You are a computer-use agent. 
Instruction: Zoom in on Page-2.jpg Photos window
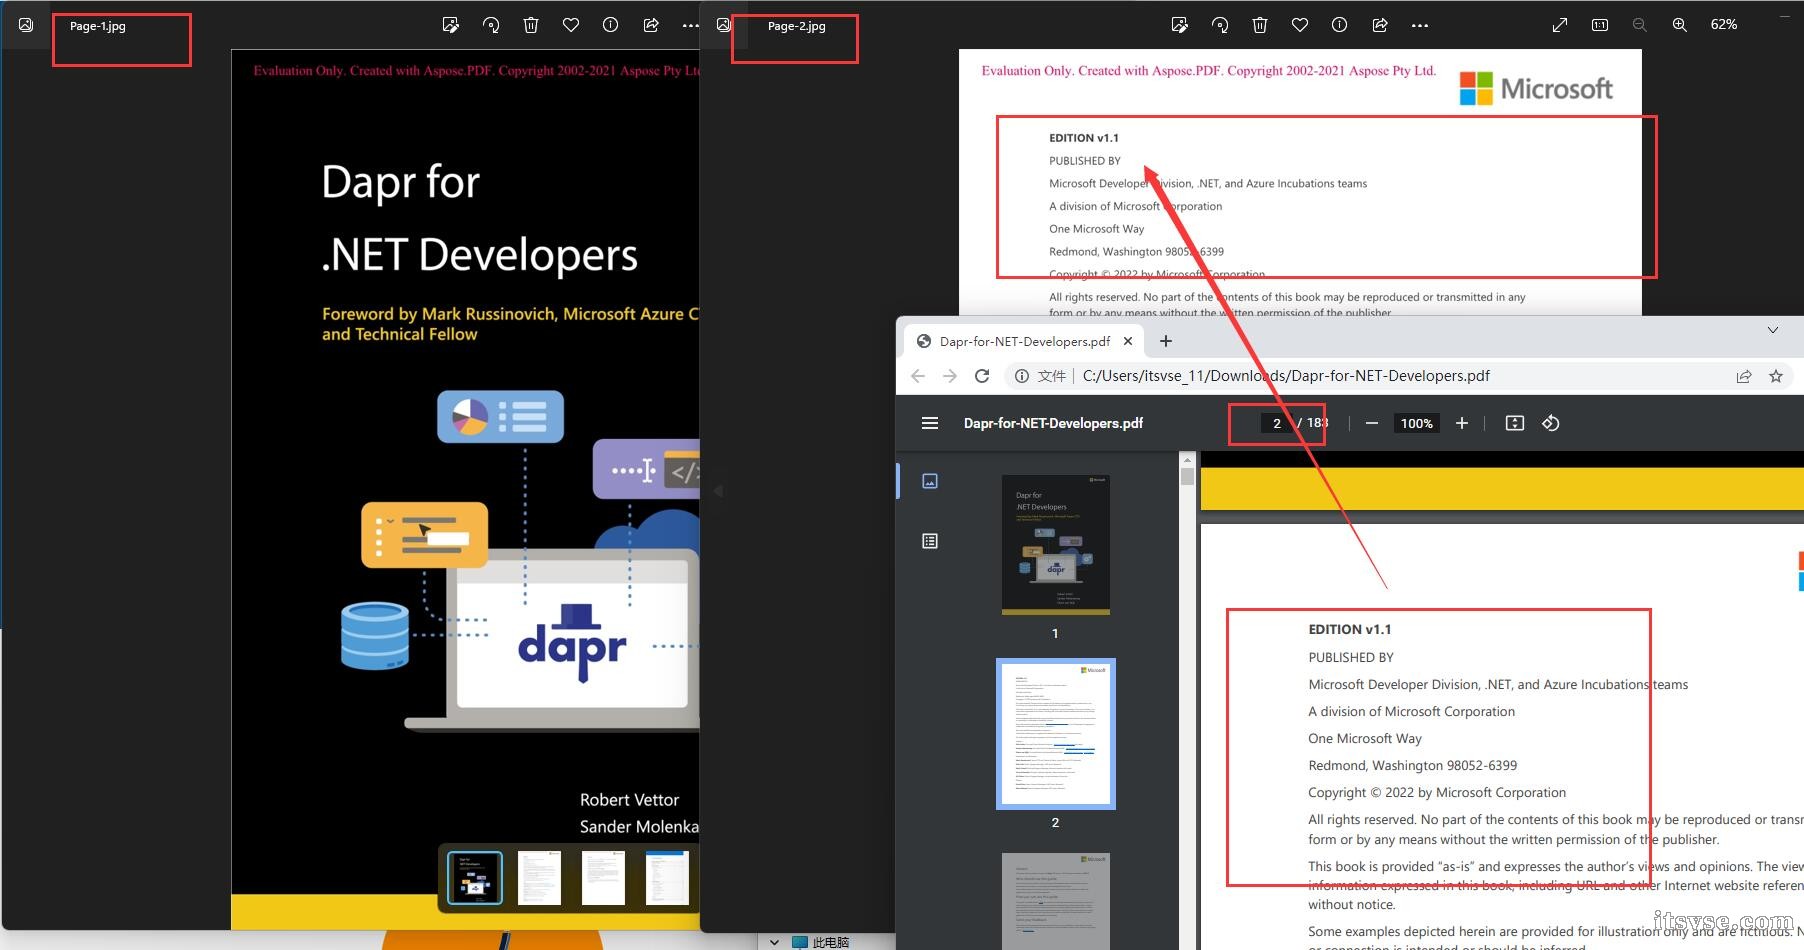(x=1680, y=25)
